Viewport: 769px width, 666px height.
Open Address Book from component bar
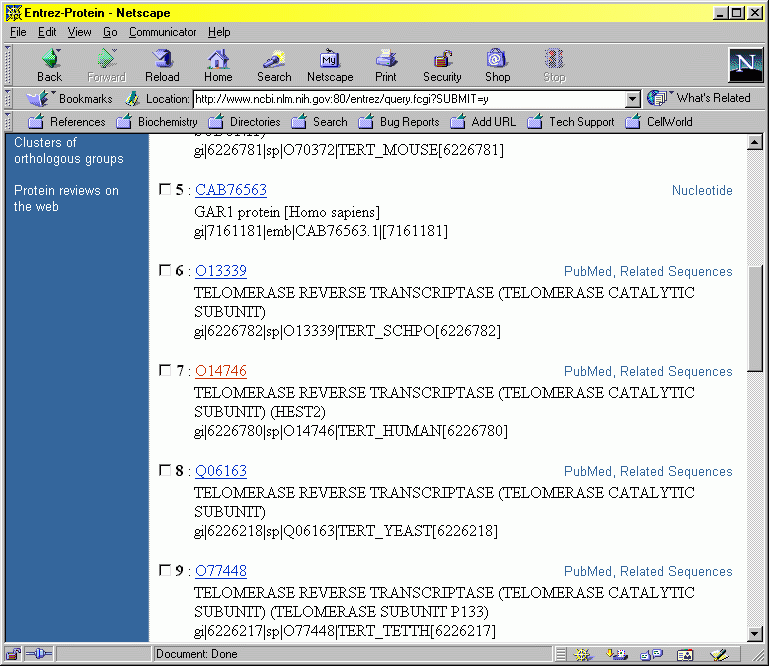(x=685, y=654)
